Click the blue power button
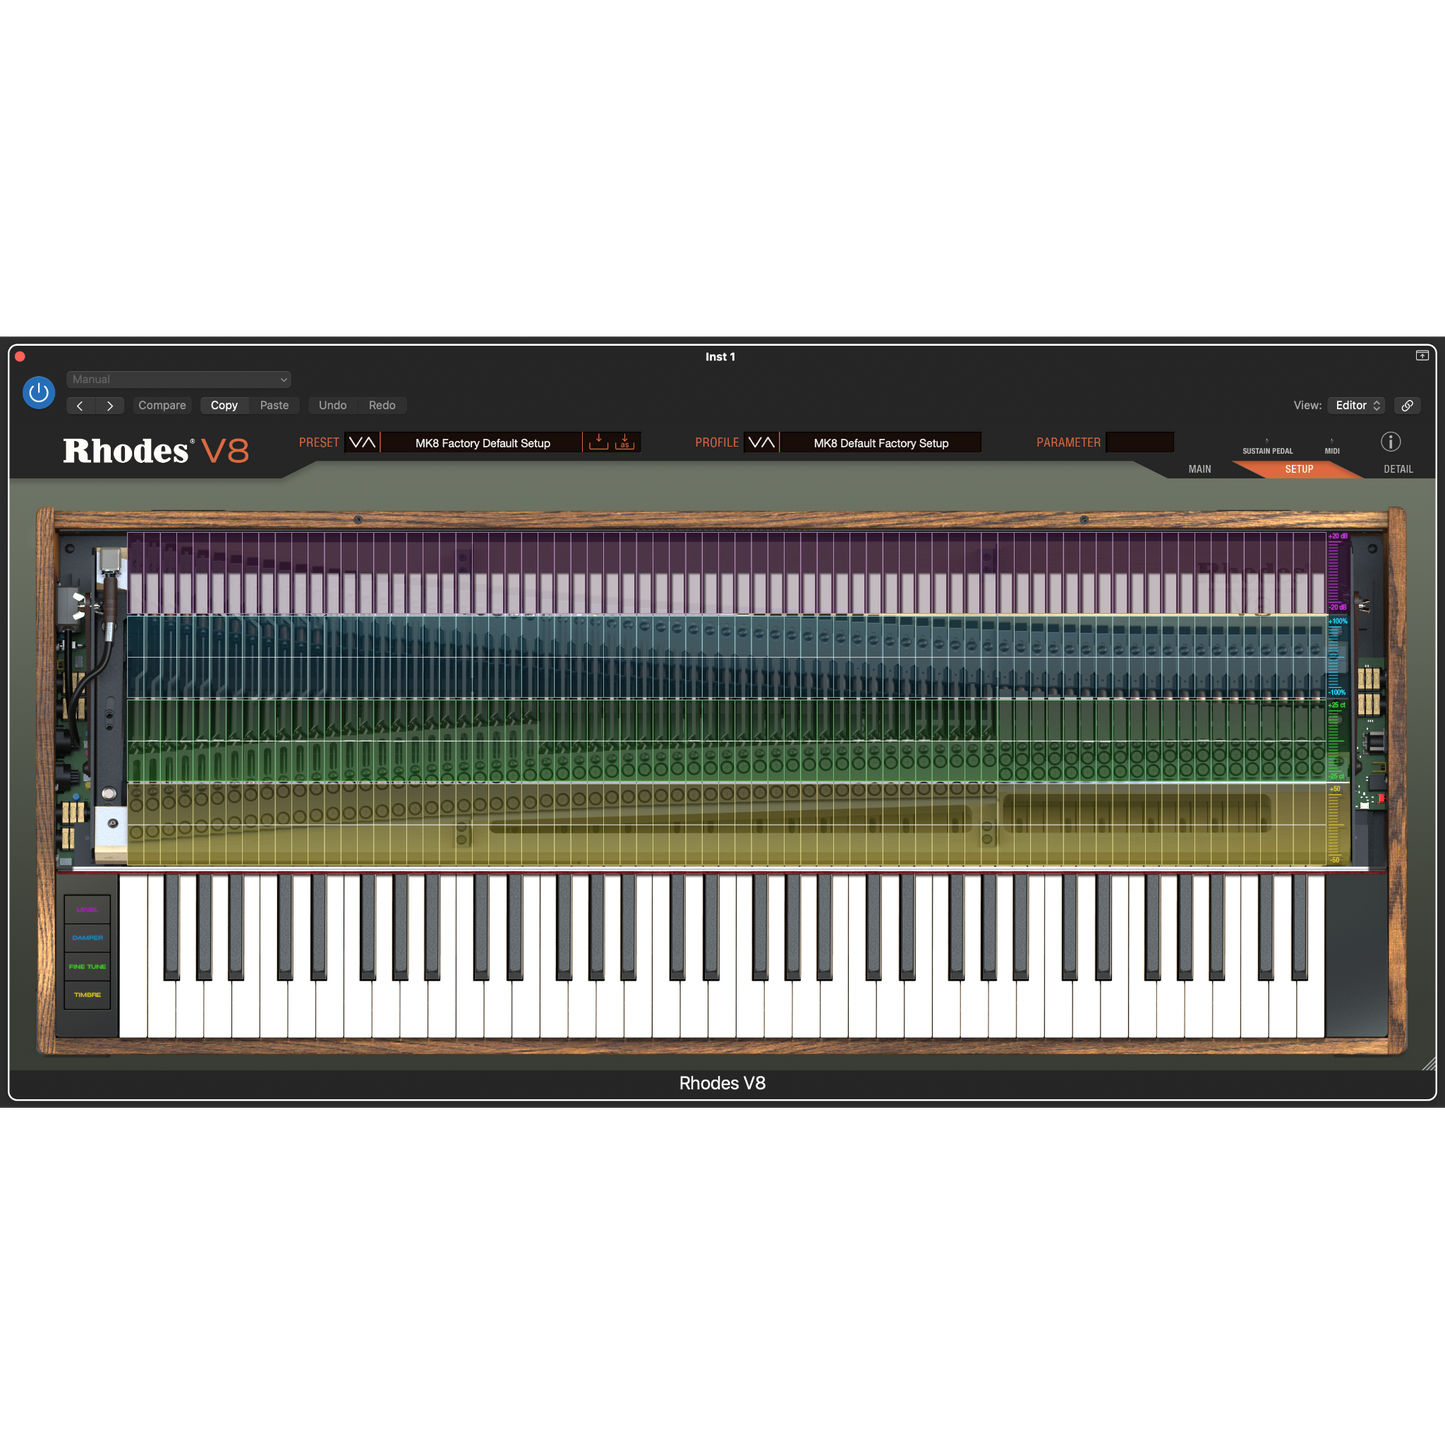Screen dimensions: 1445x1445 click(39, 392)
